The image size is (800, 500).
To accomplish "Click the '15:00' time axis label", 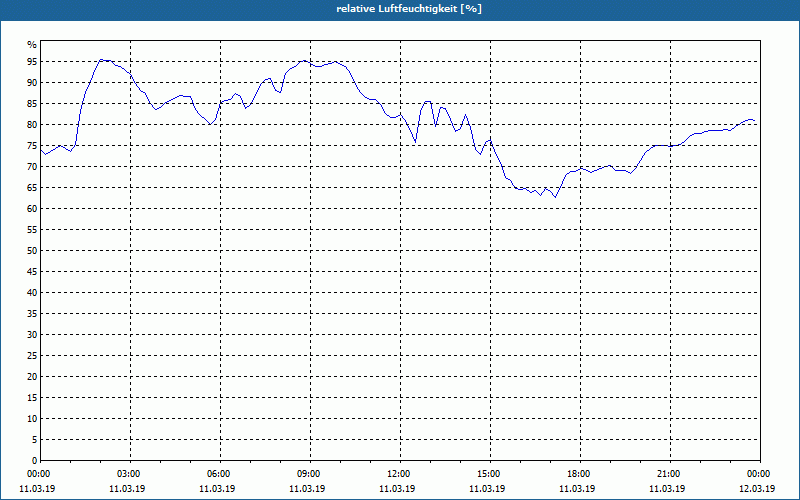I will click(490, 474).
